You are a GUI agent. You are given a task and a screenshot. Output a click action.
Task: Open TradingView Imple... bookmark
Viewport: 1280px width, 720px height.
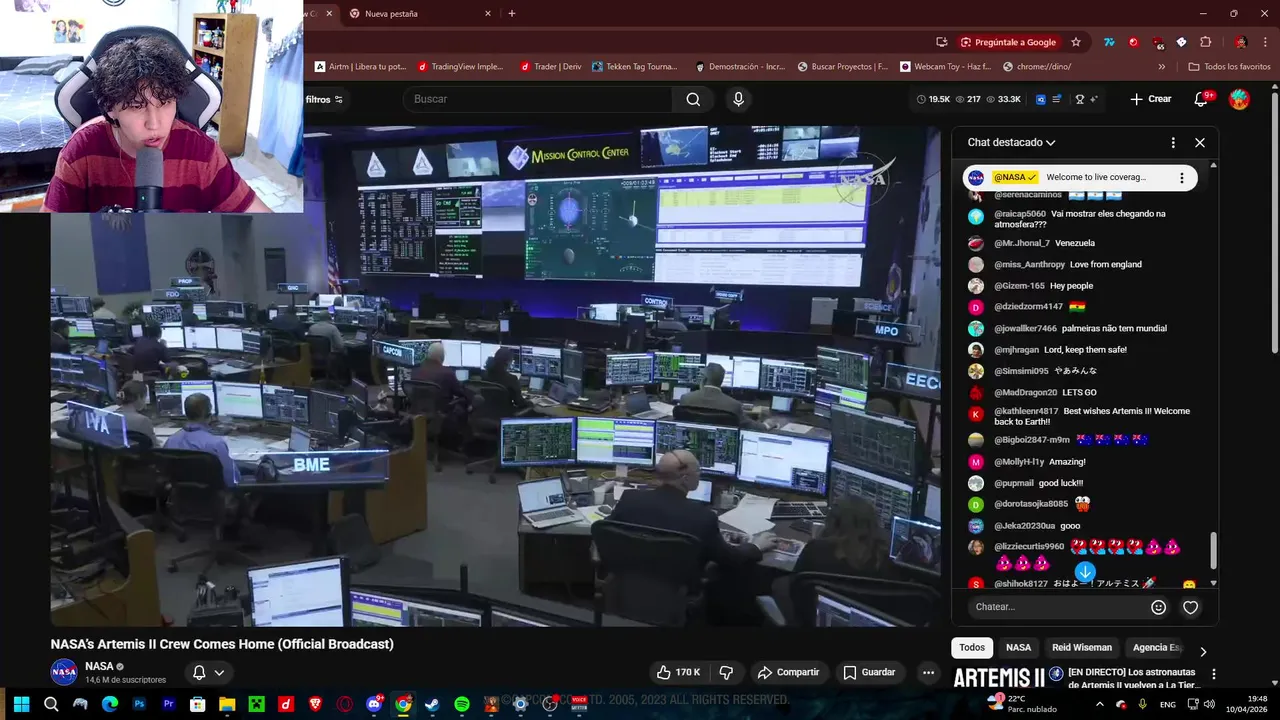click(x=460, y=67)
